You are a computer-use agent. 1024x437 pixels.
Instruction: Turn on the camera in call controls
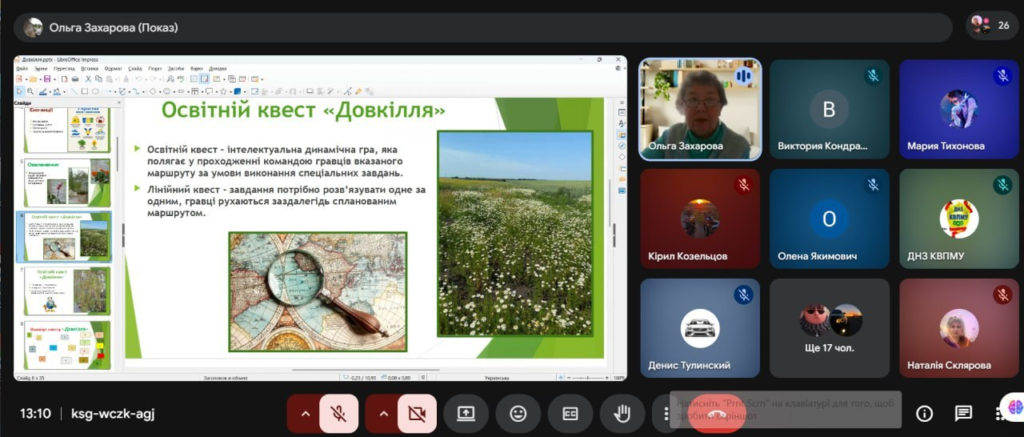pyautogui.click(x=417, y=413)
